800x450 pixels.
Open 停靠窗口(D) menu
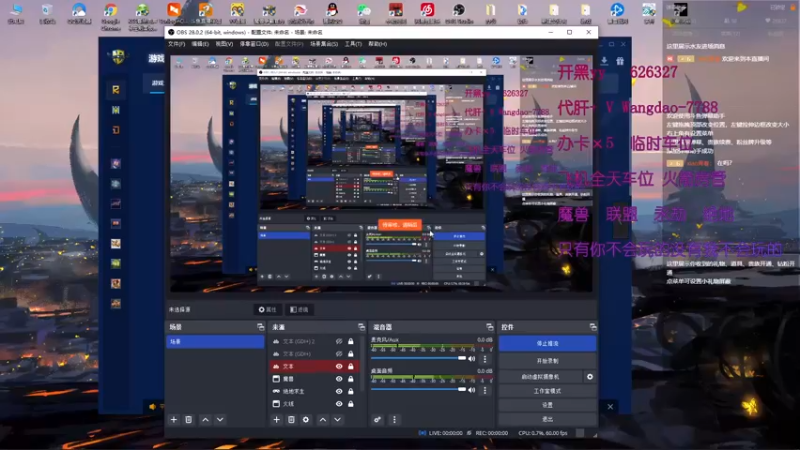coord(254,44)
